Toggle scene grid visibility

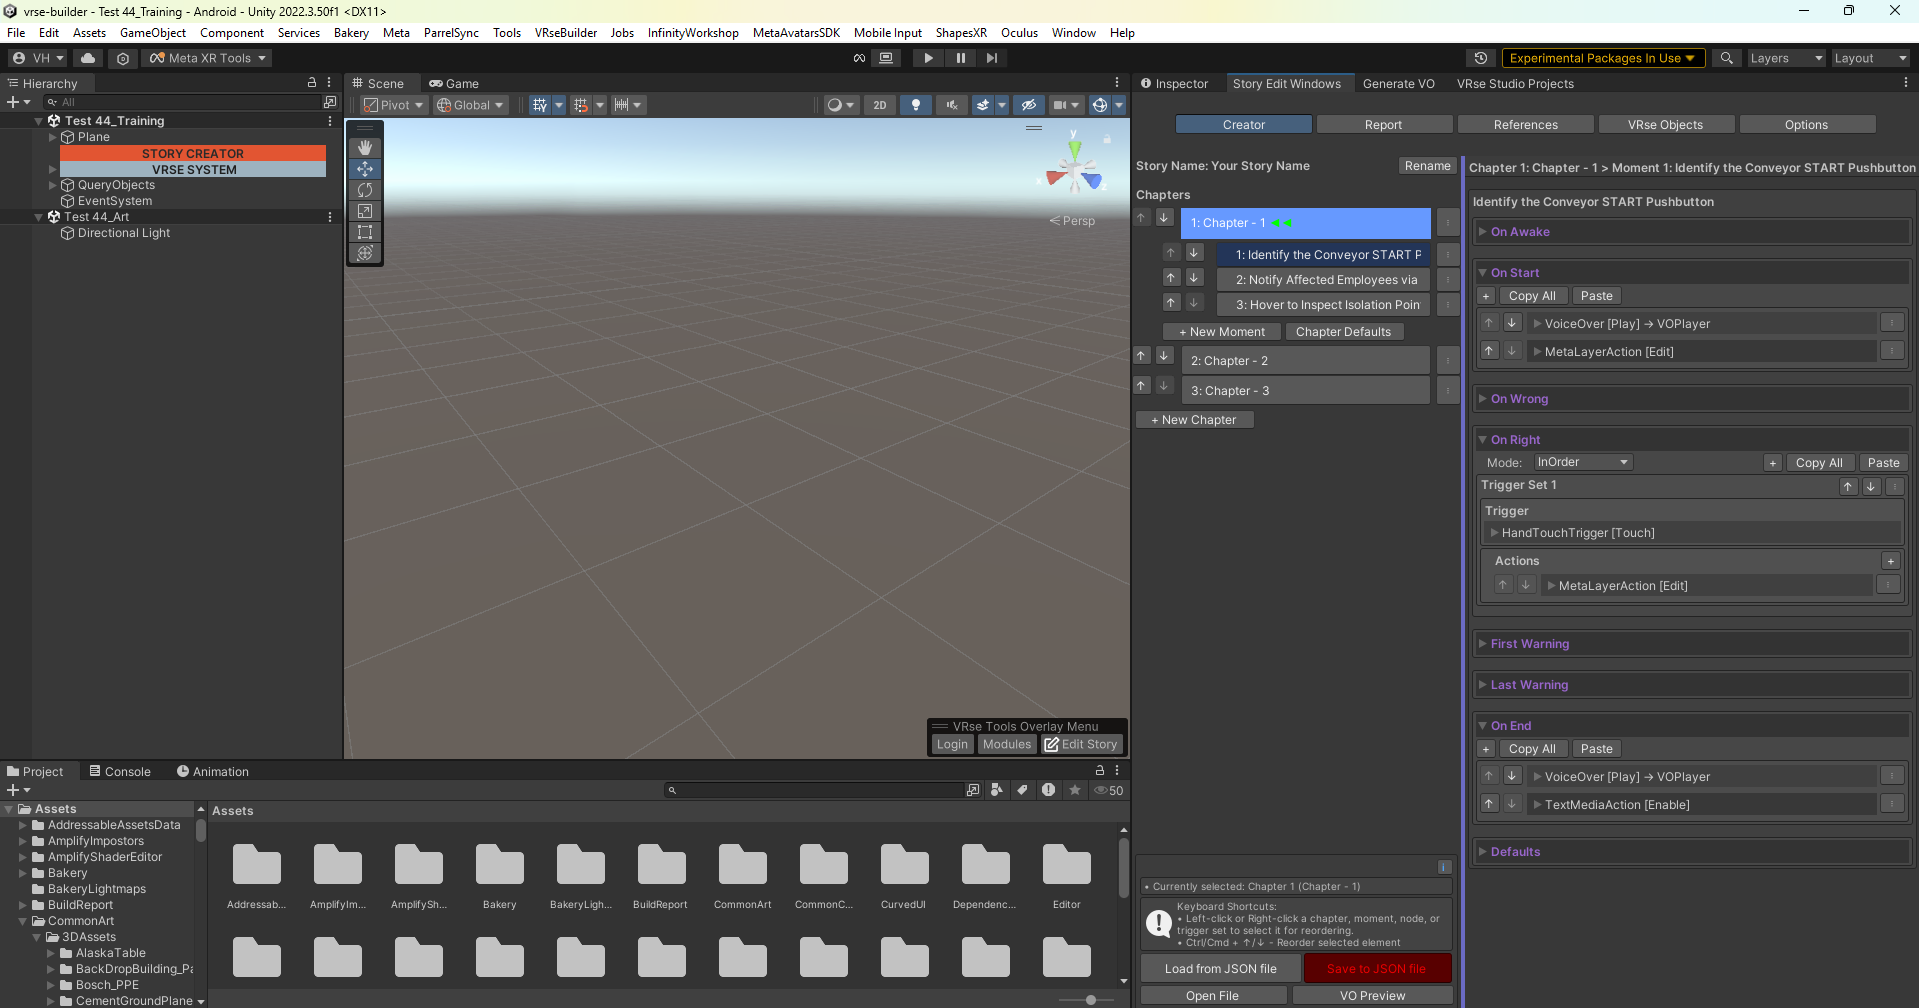(x=539, y=105)
